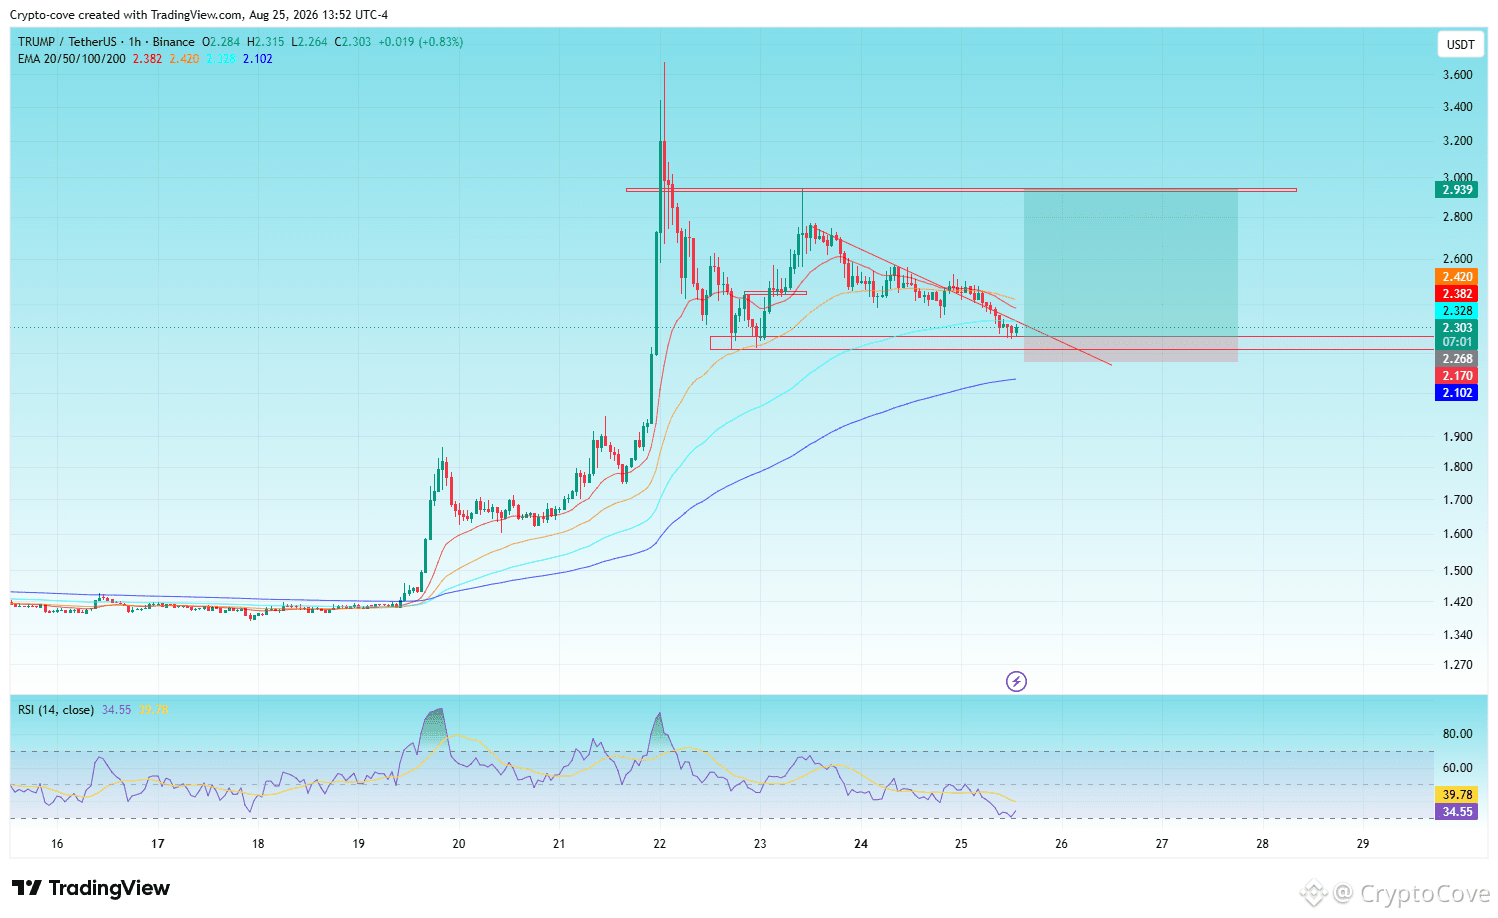Click the TradingView logo at the bottom

tap(91, 888)
